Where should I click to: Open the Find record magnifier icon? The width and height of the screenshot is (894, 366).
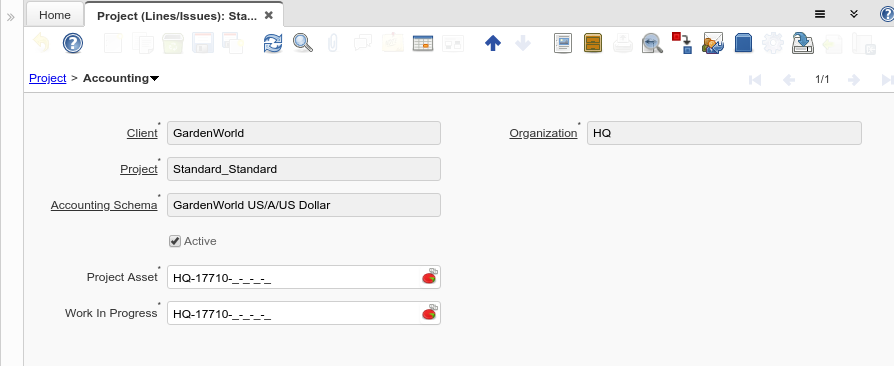303,43
